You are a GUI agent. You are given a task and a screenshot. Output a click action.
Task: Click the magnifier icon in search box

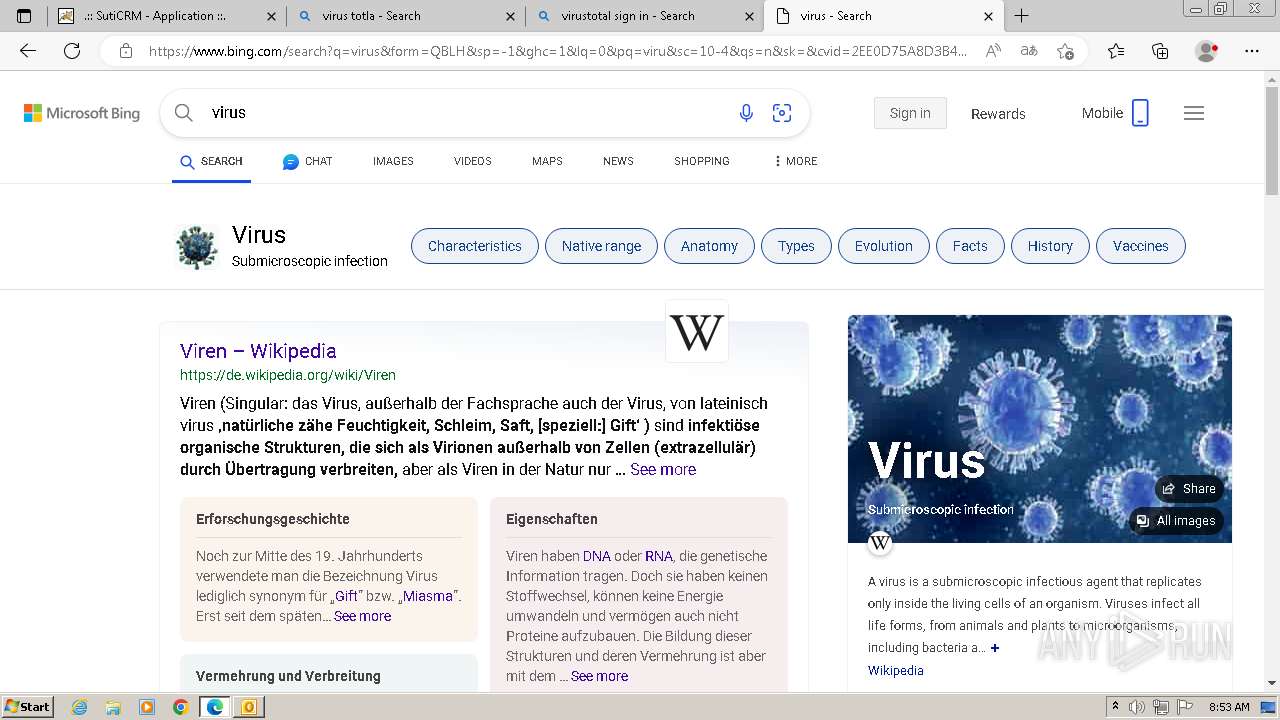[184, 113]
